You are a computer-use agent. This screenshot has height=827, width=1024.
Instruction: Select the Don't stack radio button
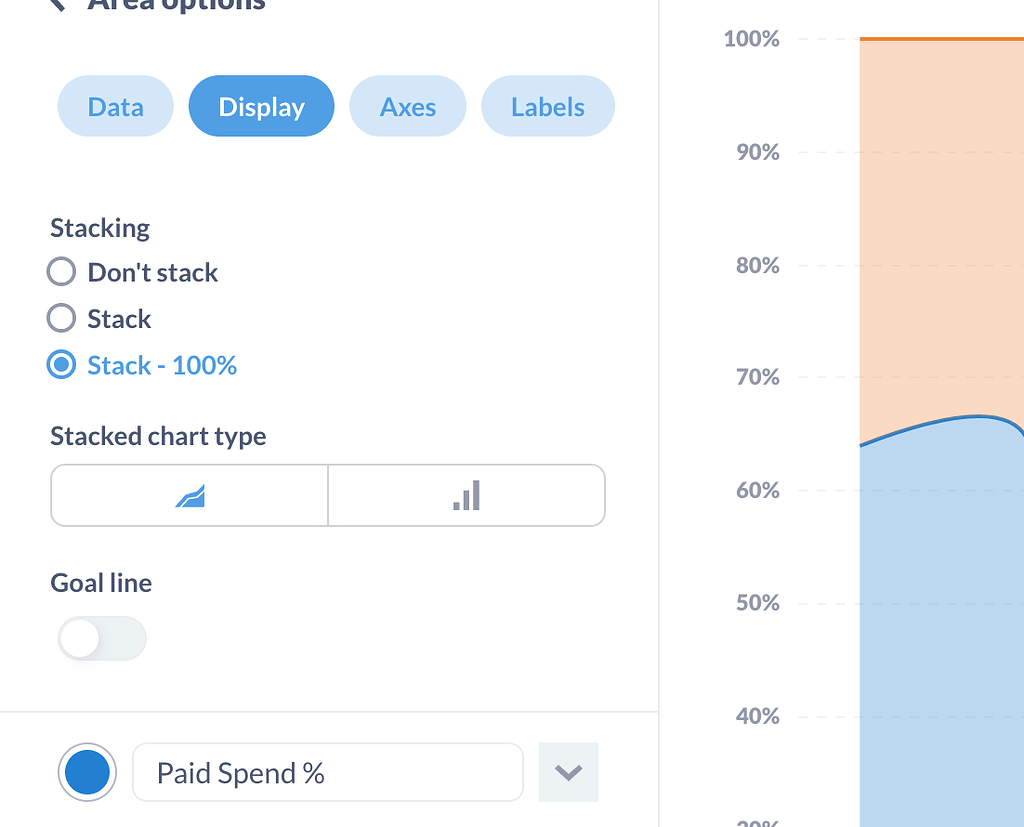[61, 271]
